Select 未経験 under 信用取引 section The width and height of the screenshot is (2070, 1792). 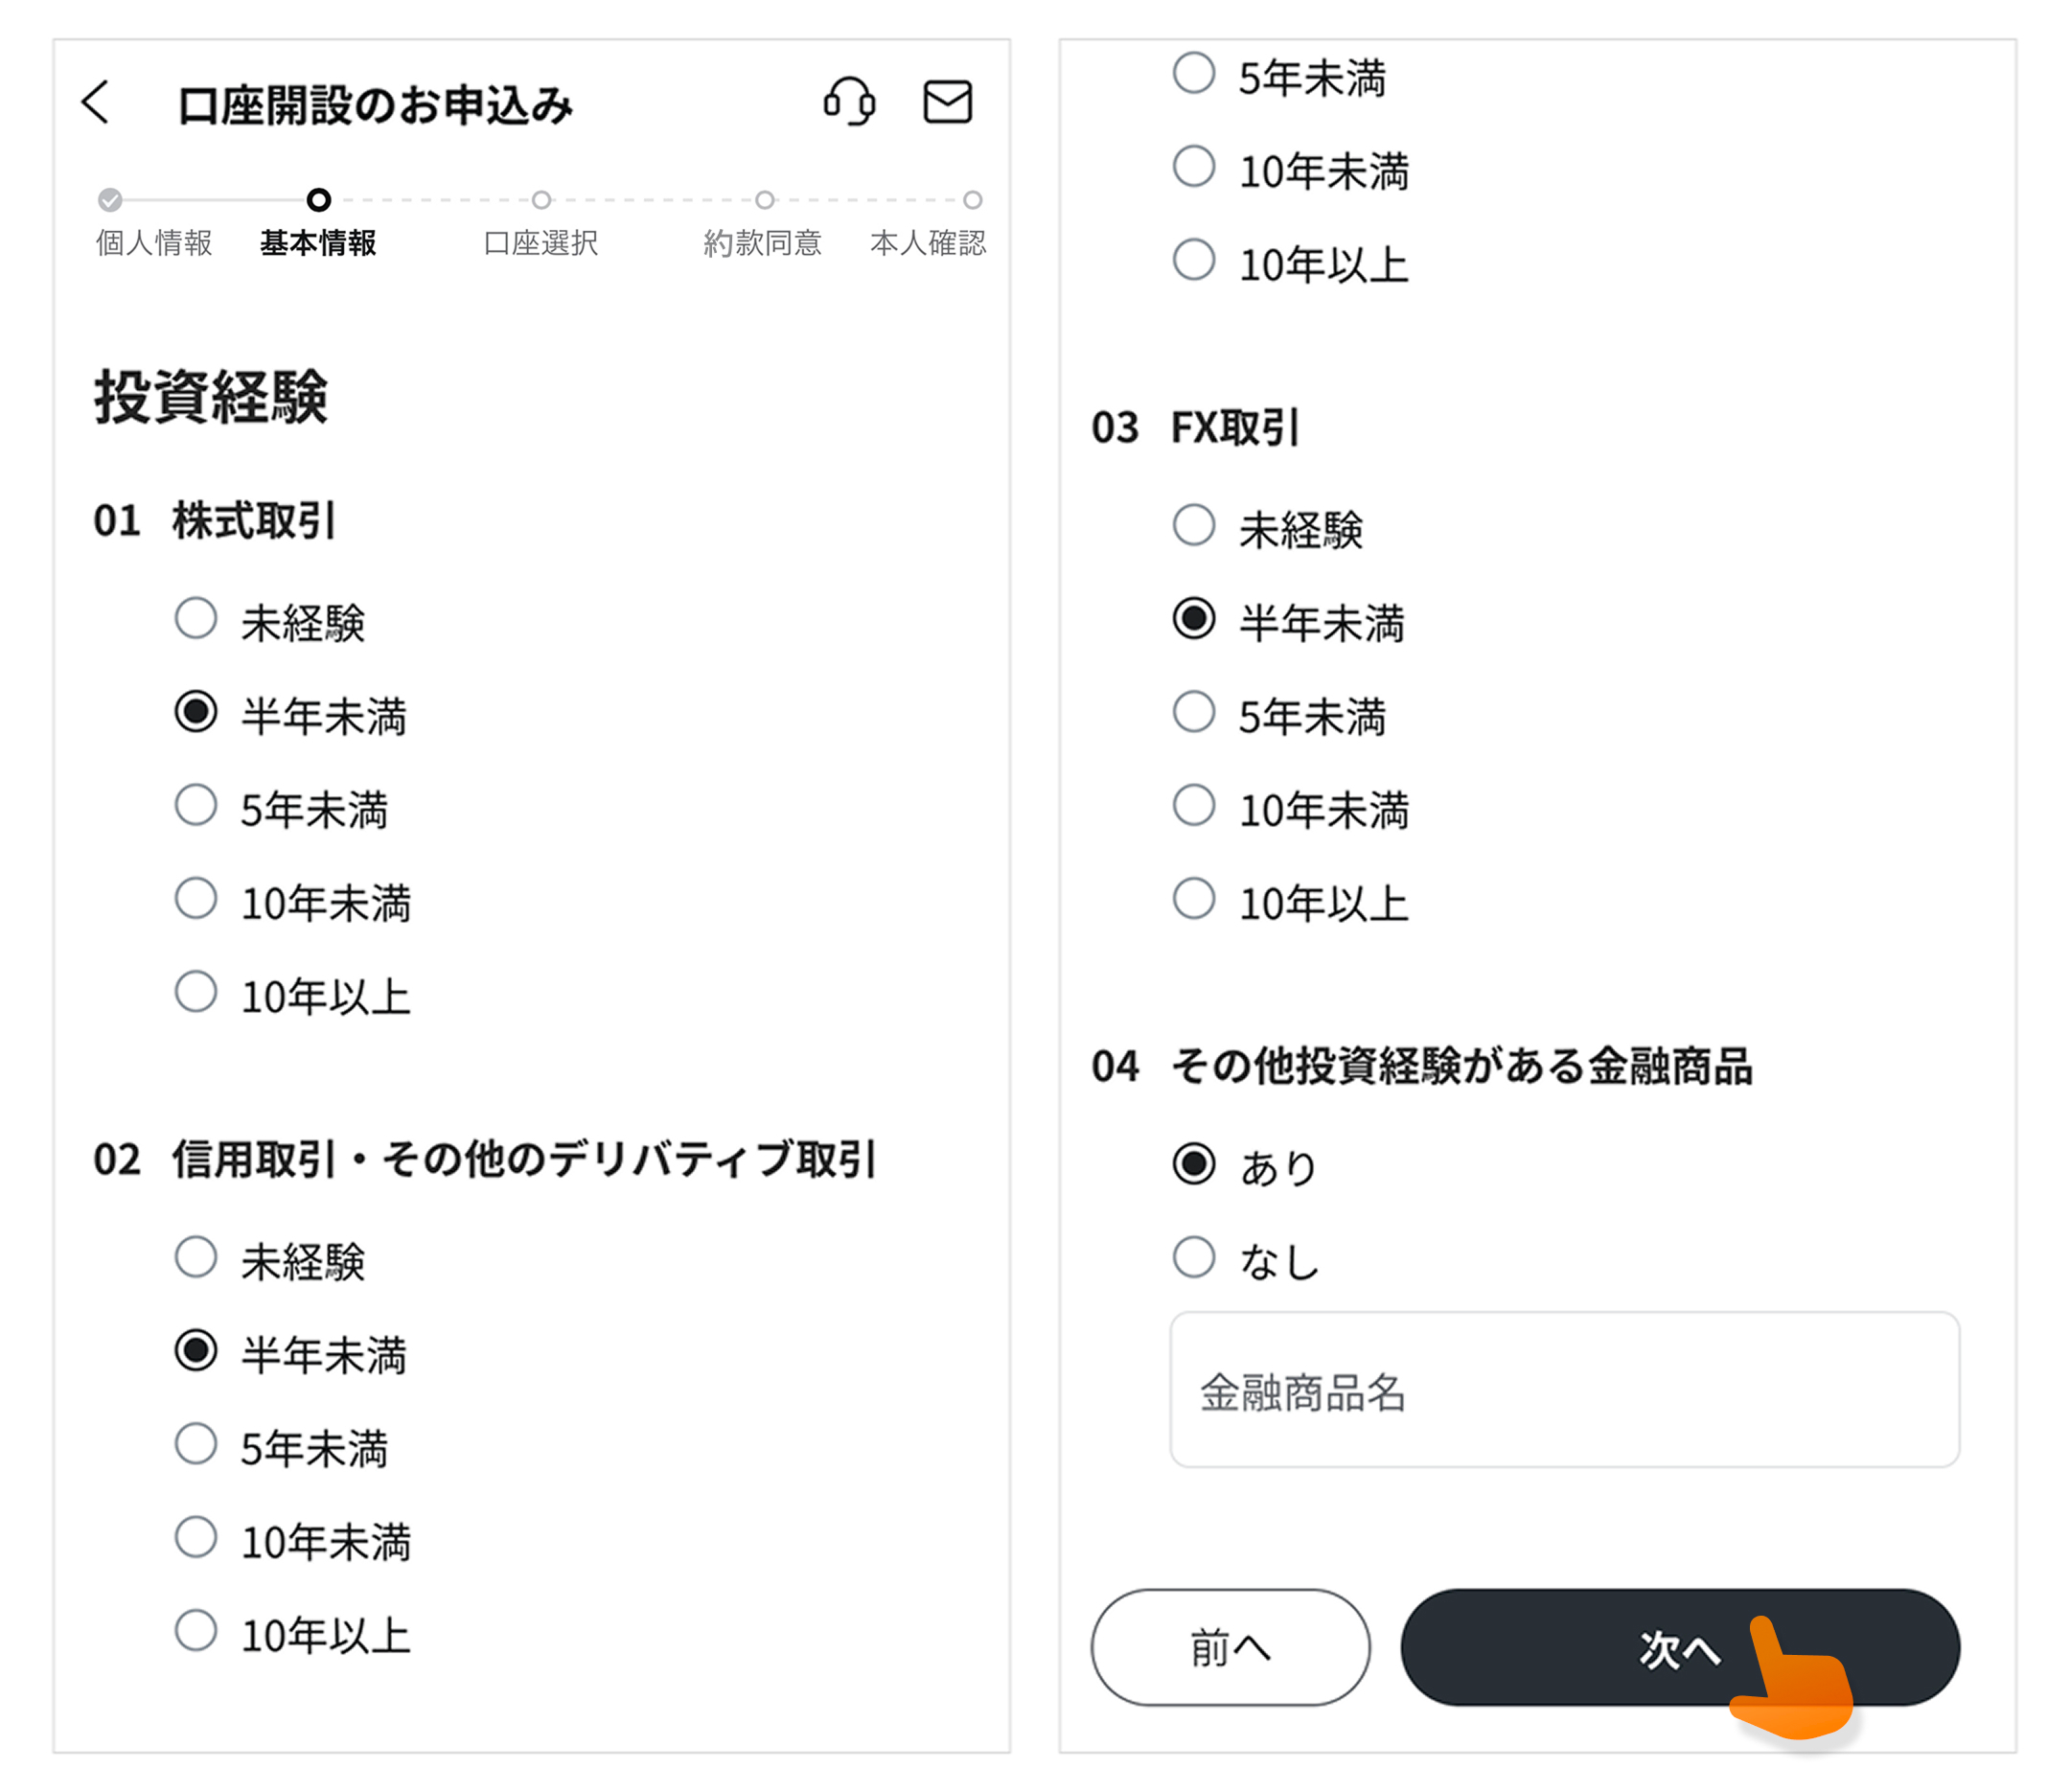[x=196, y=1258]
